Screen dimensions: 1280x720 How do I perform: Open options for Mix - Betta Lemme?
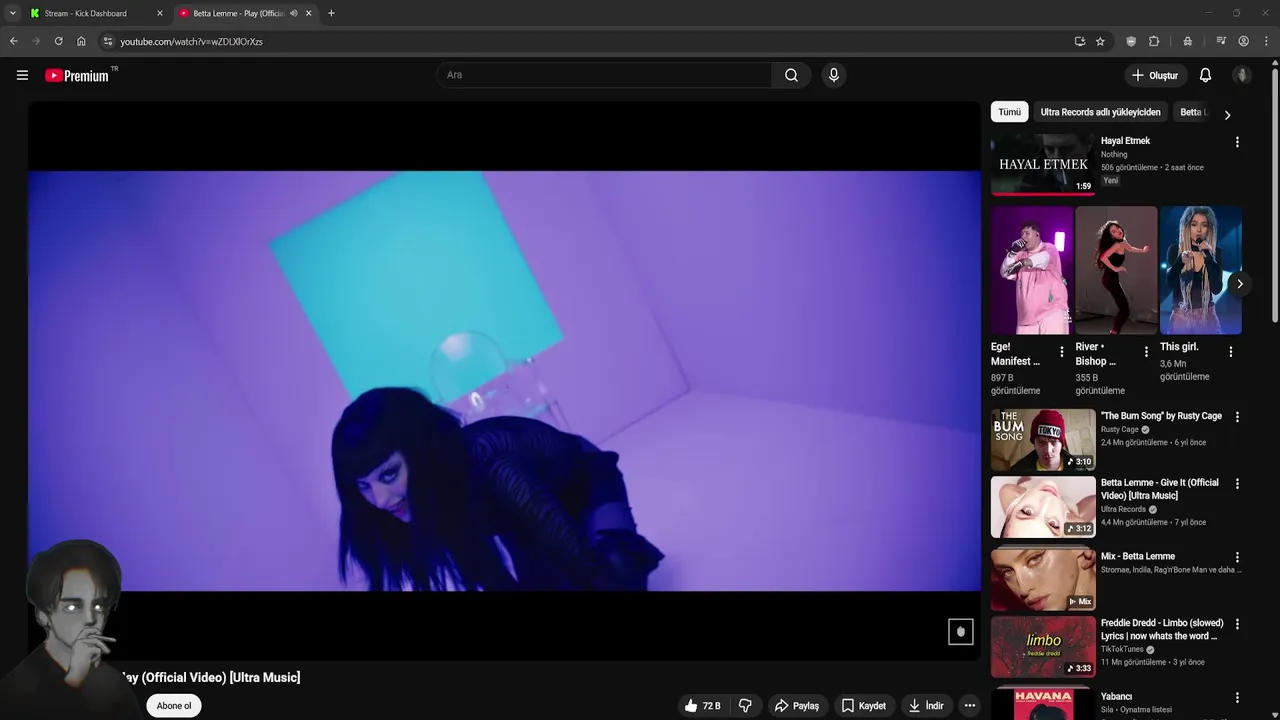click(x=1237, y=557)
